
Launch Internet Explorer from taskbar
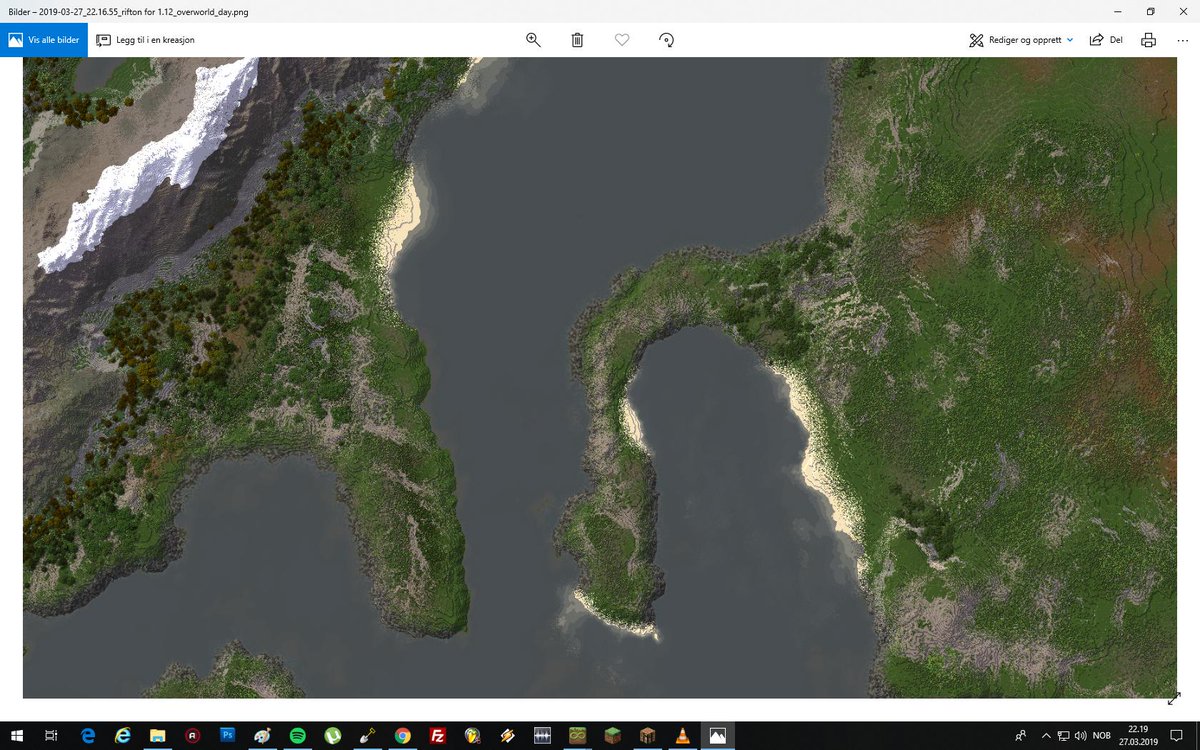click(123, 736)
